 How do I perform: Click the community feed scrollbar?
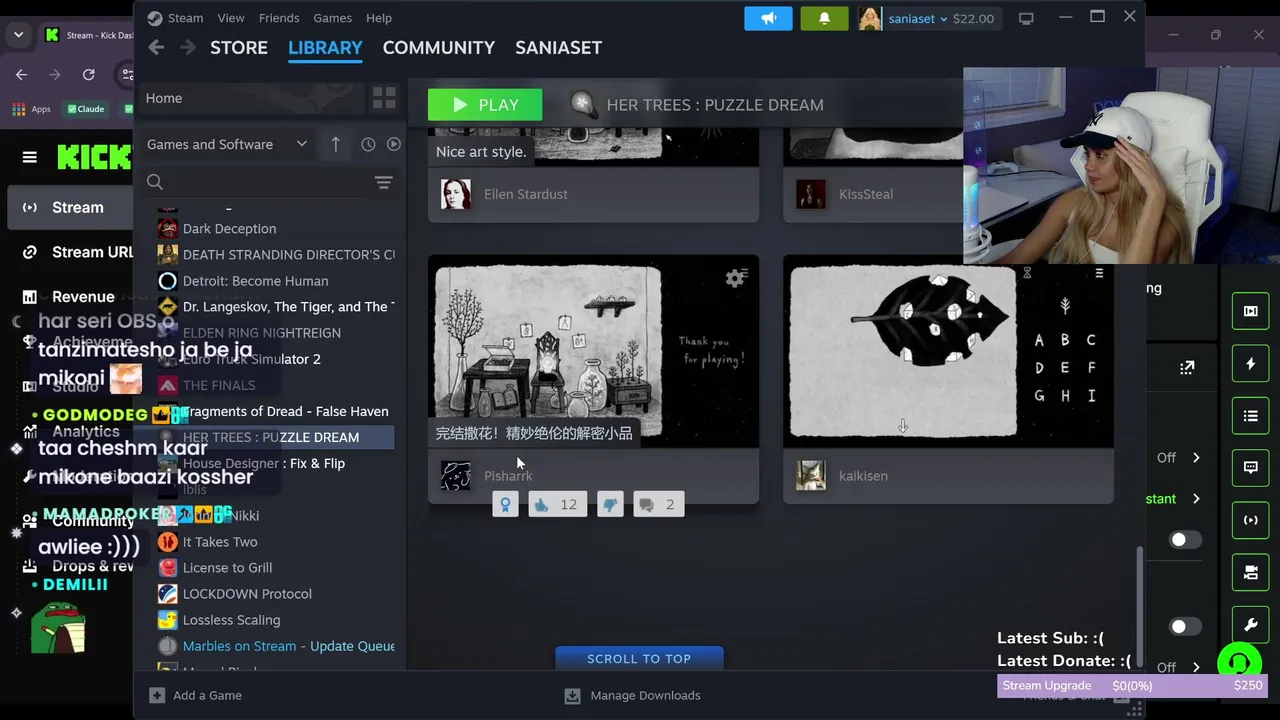pos(1139,606)
